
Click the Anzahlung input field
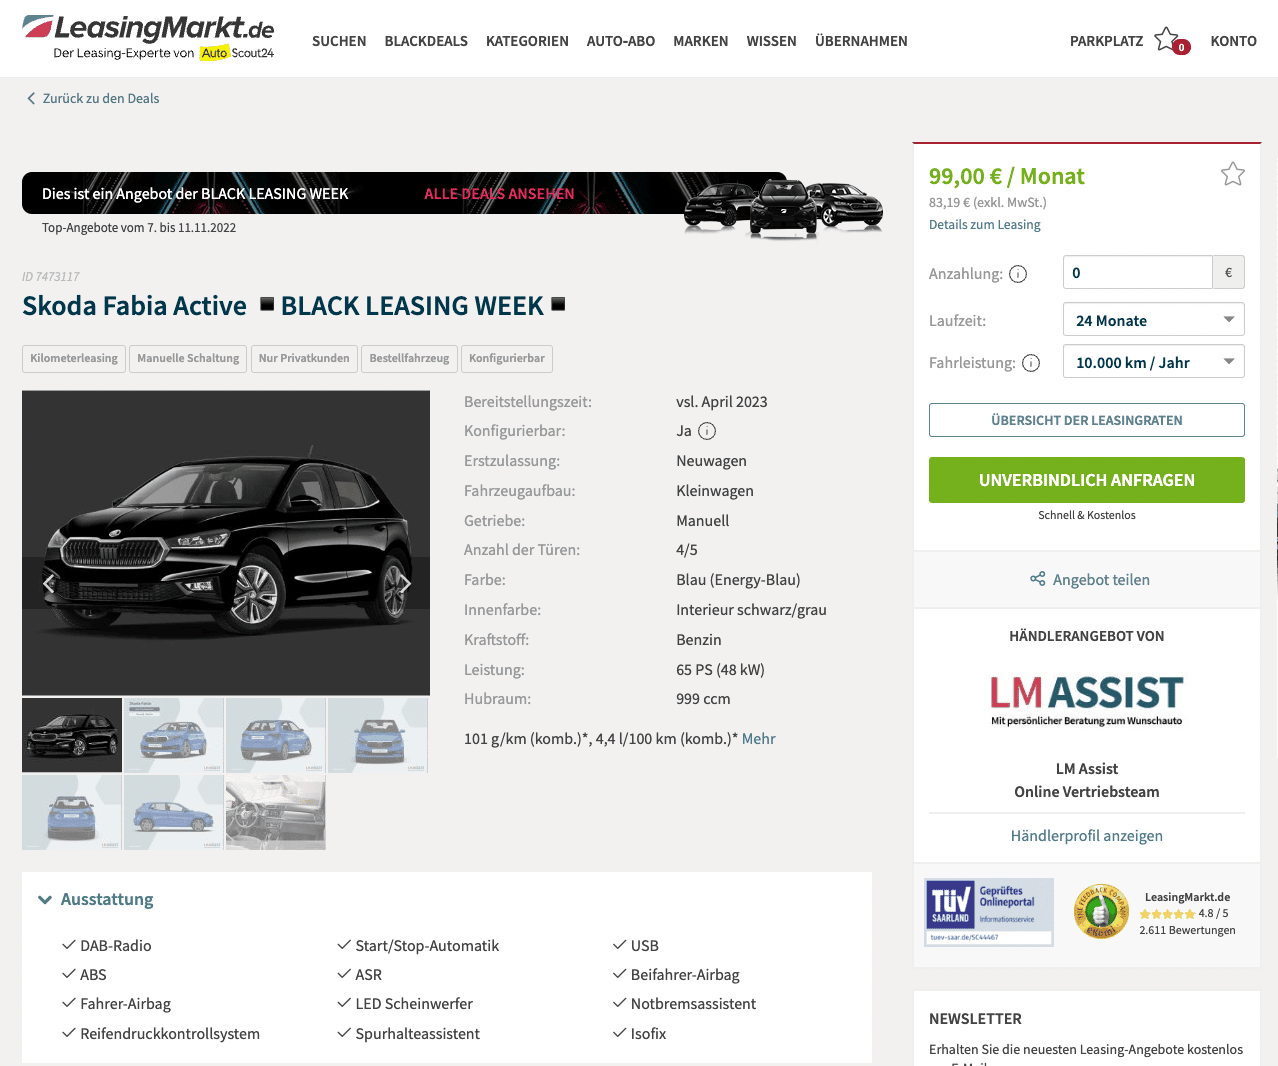(1138, 272)
